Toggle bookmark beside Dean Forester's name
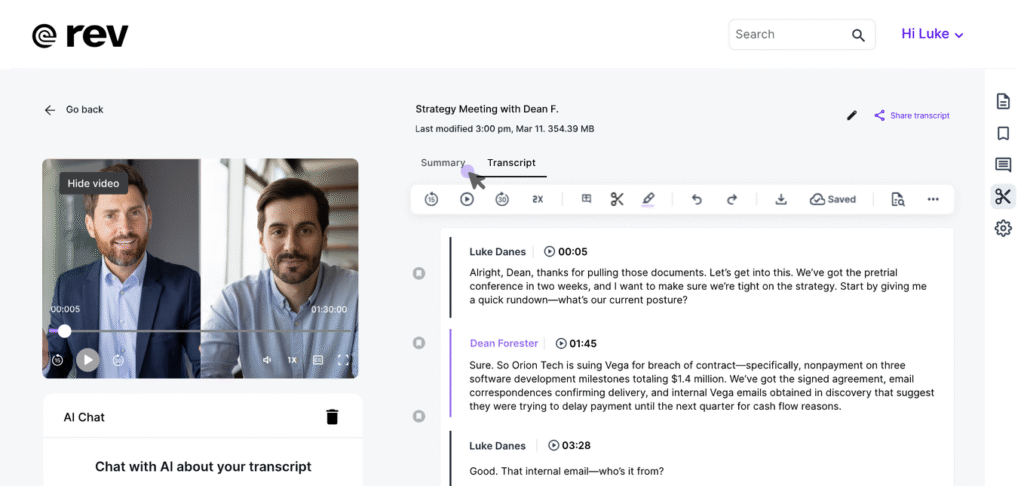 click(x=419, y=343)
